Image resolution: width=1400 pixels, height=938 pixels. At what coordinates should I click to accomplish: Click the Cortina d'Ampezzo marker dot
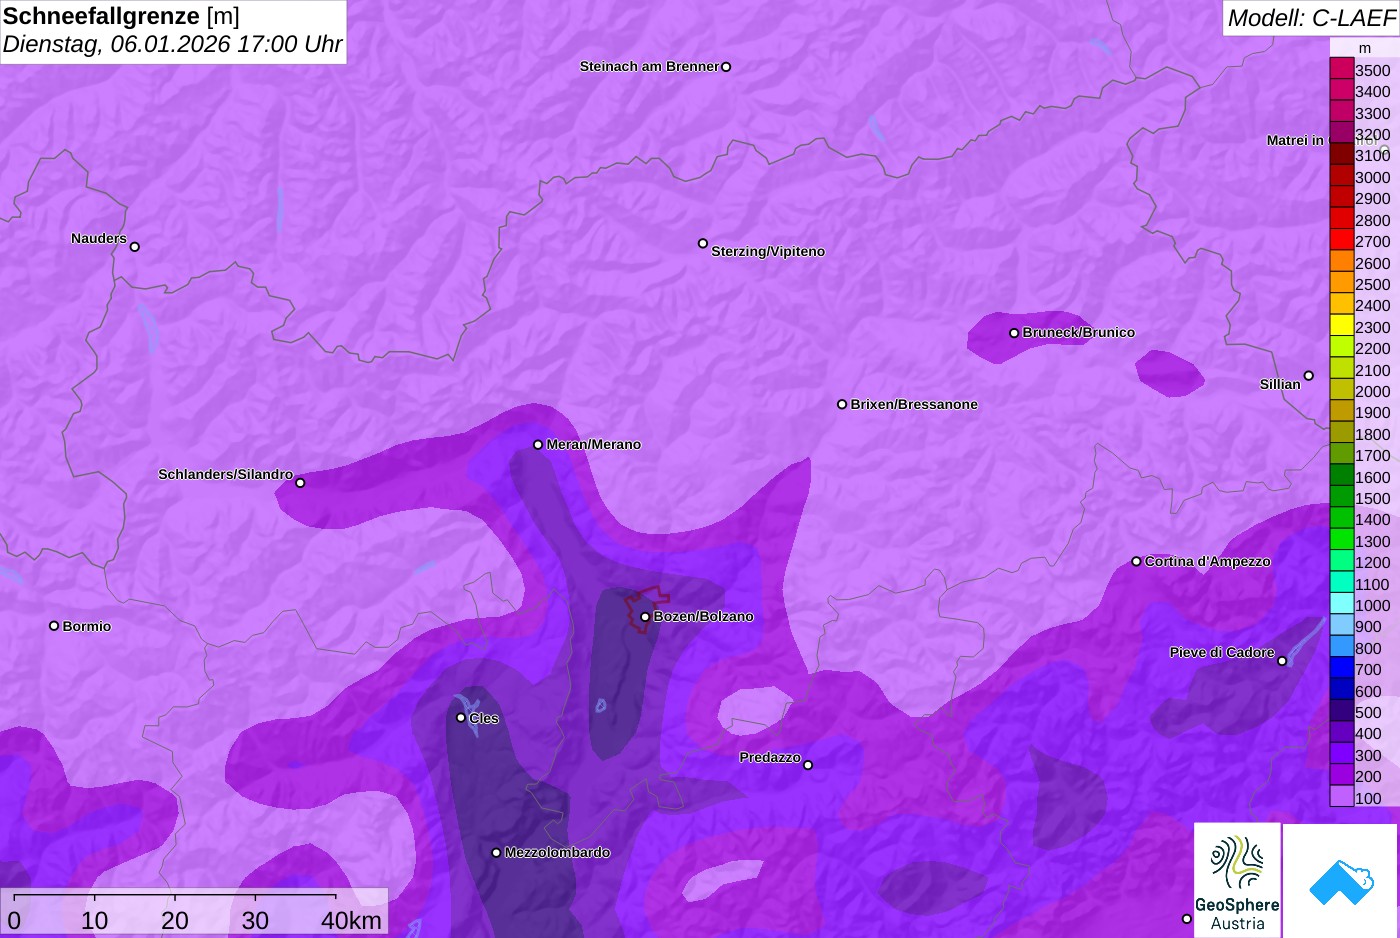[x=1136, y=562]
